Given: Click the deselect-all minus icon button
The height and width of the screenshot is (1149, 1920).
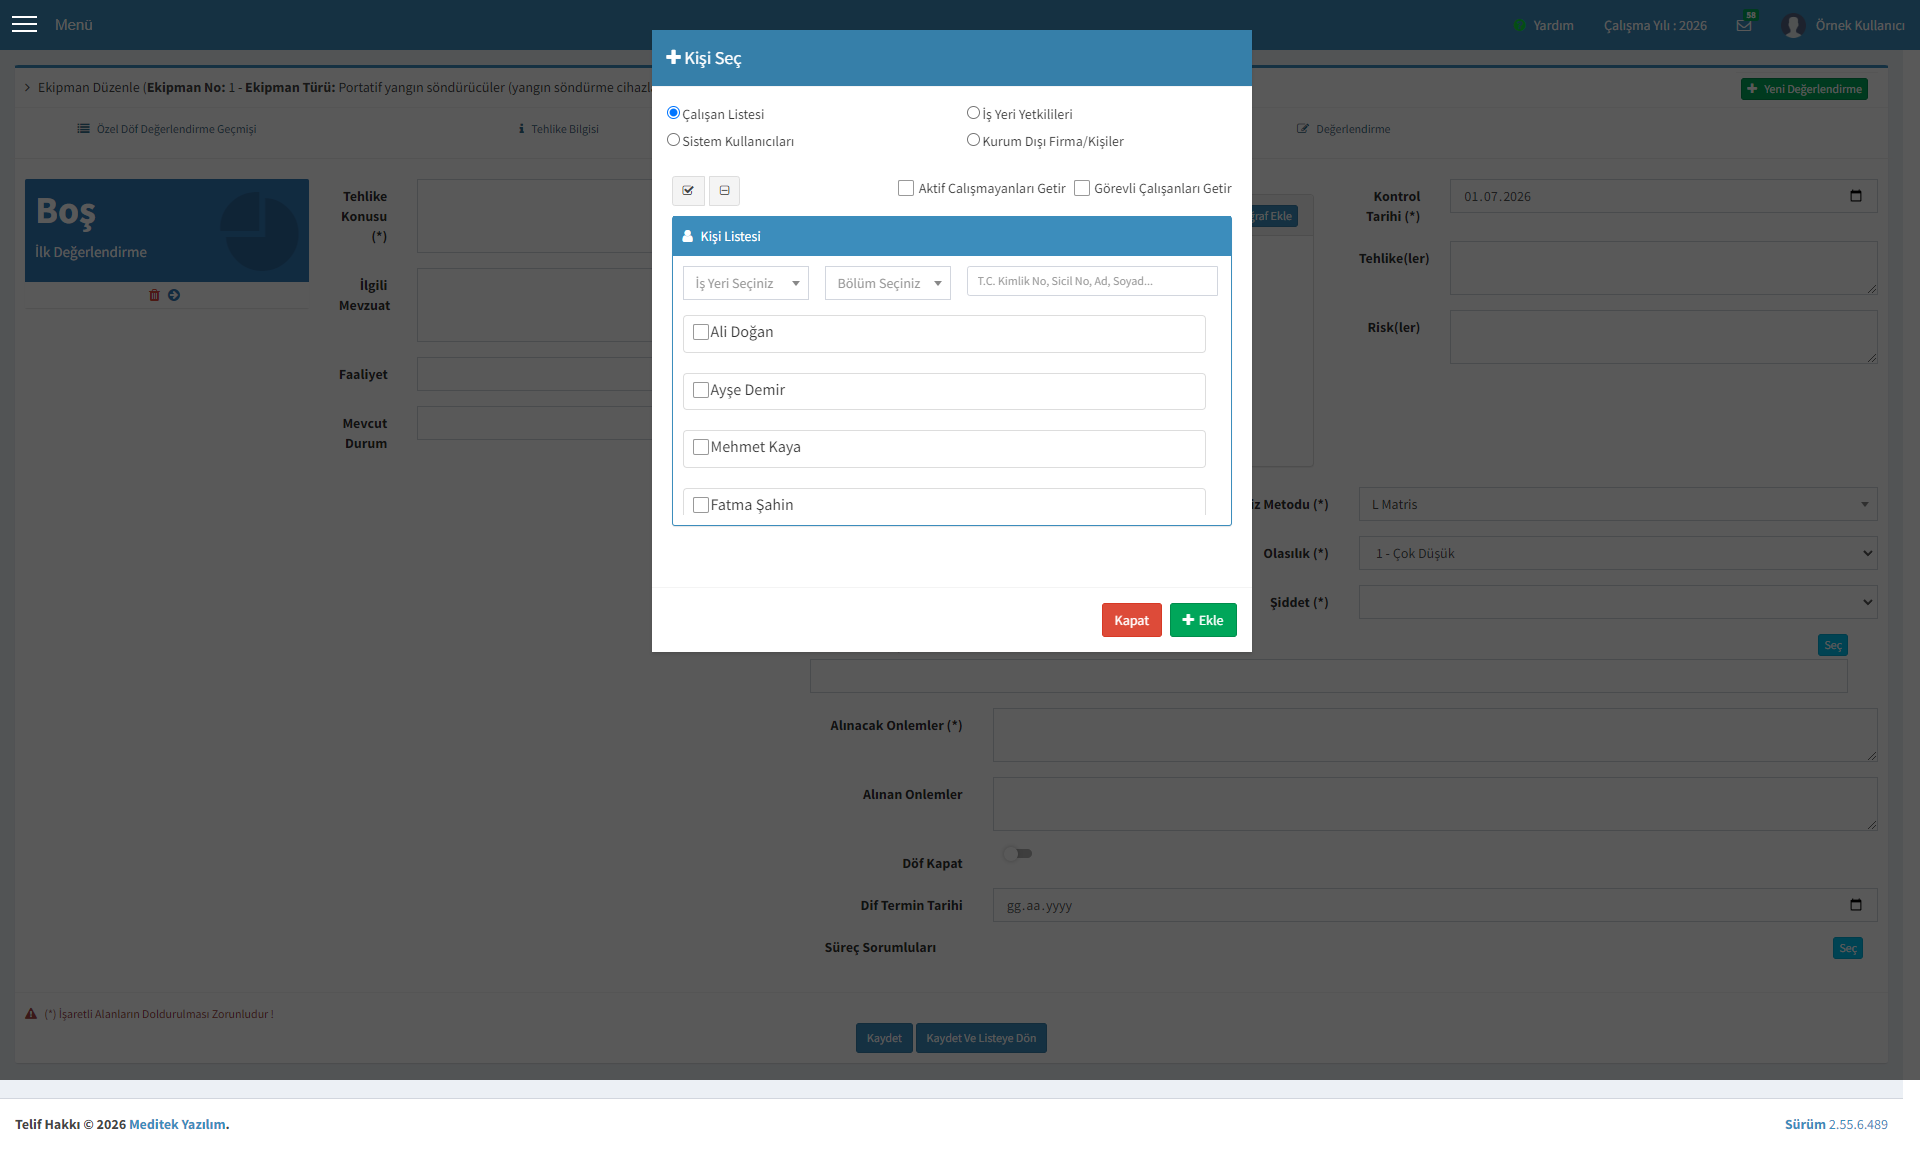Looking at the screenshot, I should point(725,190).
